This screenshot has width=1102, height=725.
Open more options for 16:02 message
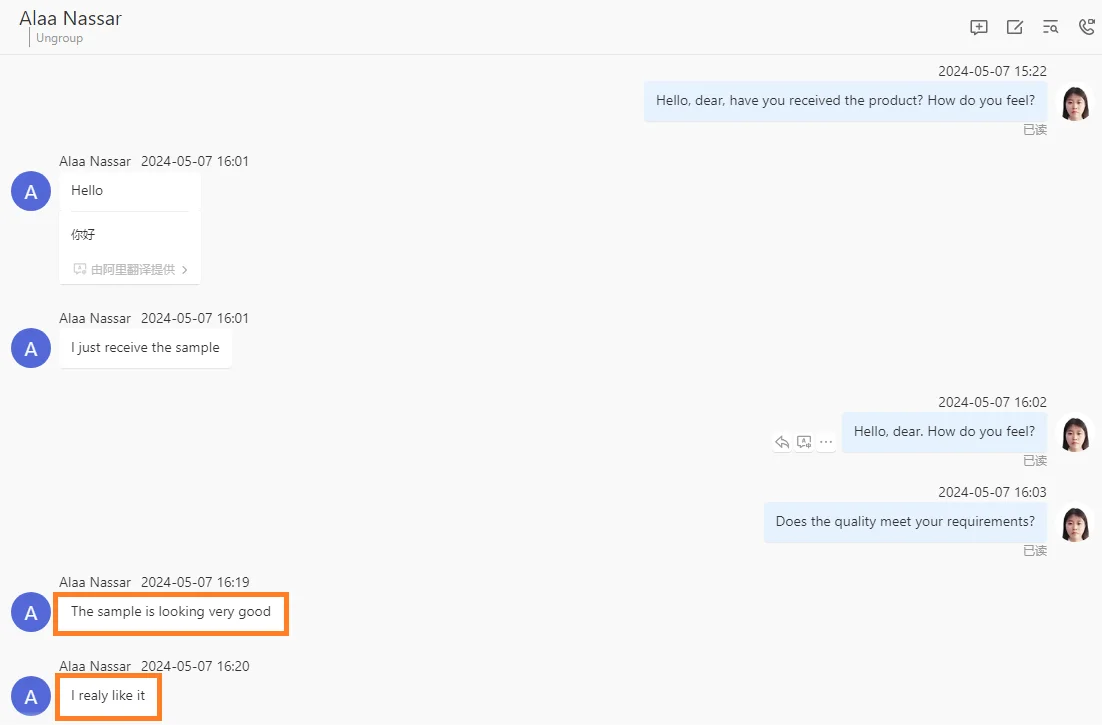coord(826,442)
